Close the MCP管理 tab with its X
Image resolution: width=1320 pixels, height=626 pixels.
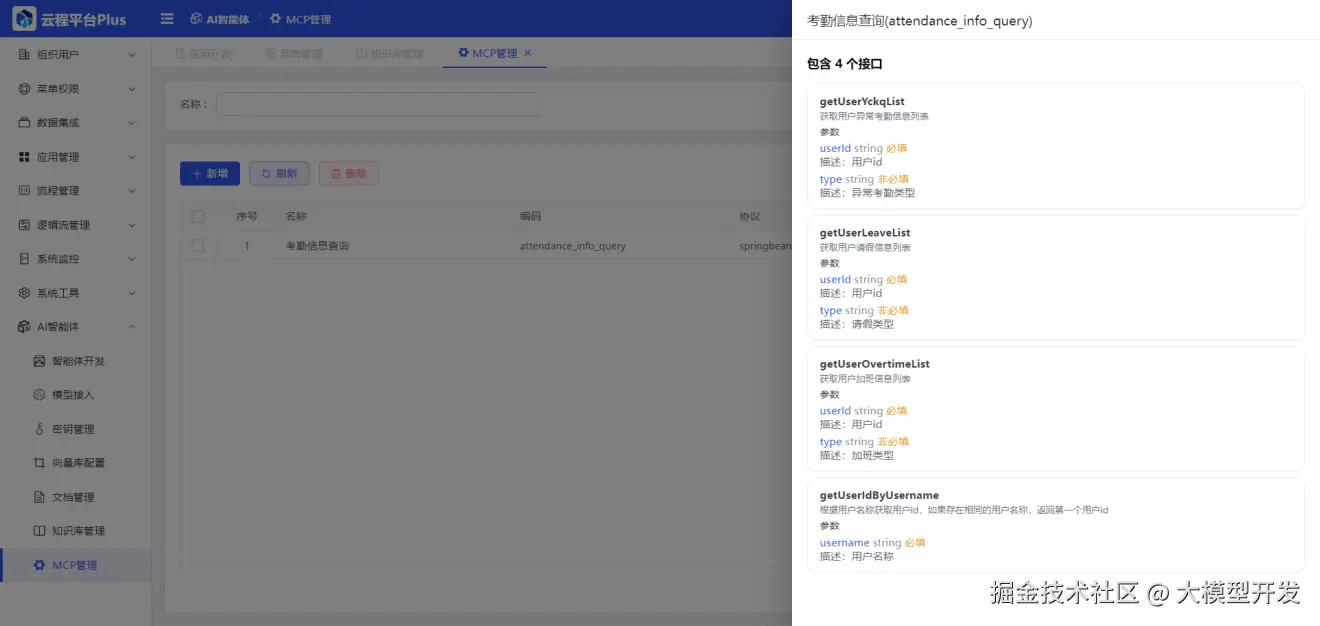pos(528,53)
